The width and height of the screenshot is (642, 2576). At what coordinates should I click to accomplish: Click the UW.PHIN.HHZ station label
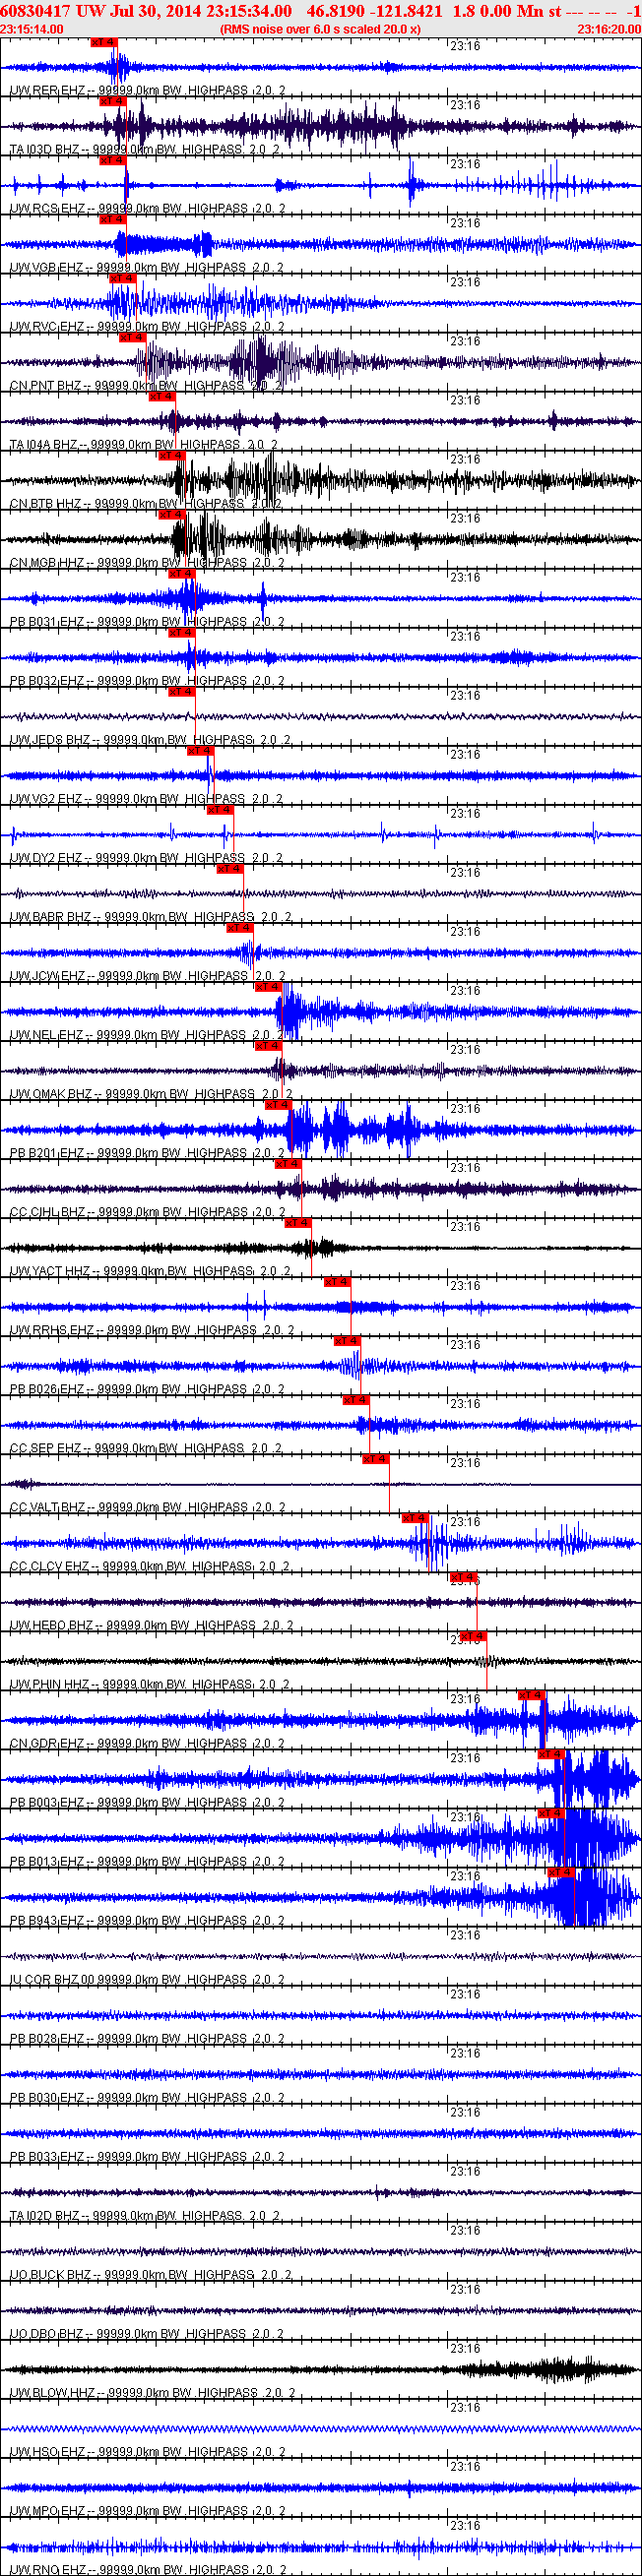click(150, 1683)
